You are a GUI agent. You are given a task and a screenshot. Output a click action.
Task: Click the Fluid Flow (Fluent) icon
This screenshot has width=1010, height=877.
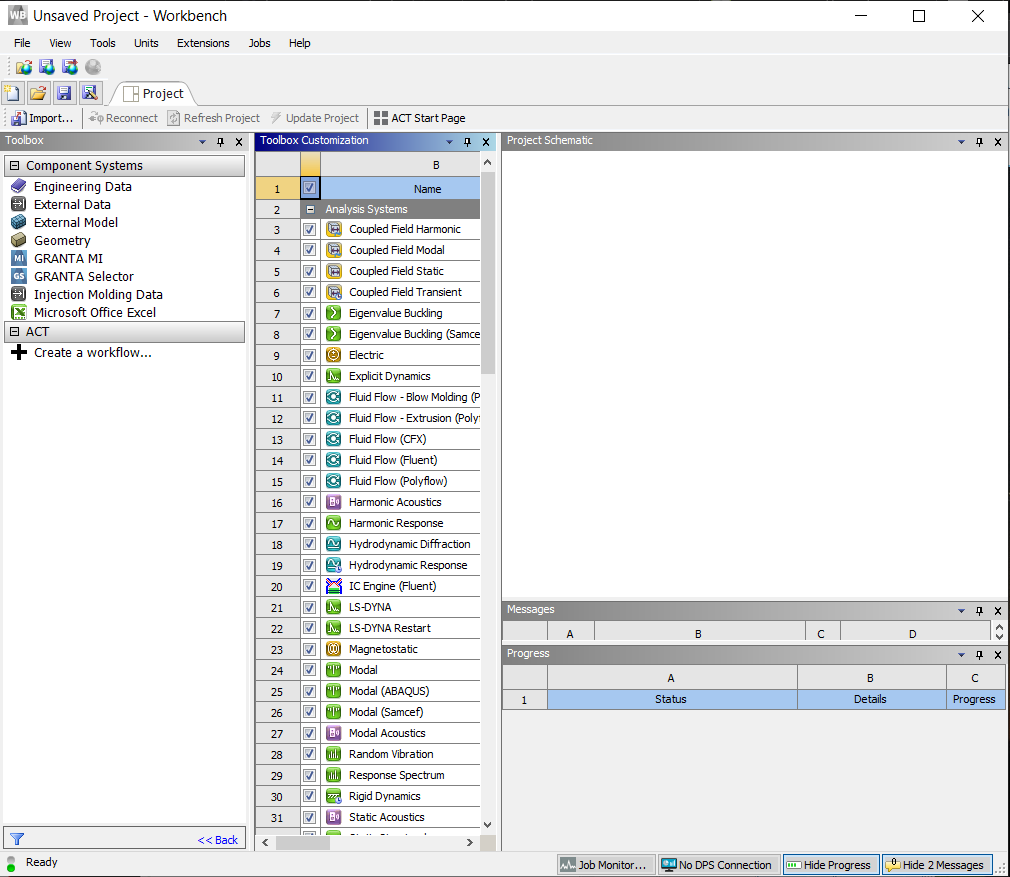click(334, 460)
